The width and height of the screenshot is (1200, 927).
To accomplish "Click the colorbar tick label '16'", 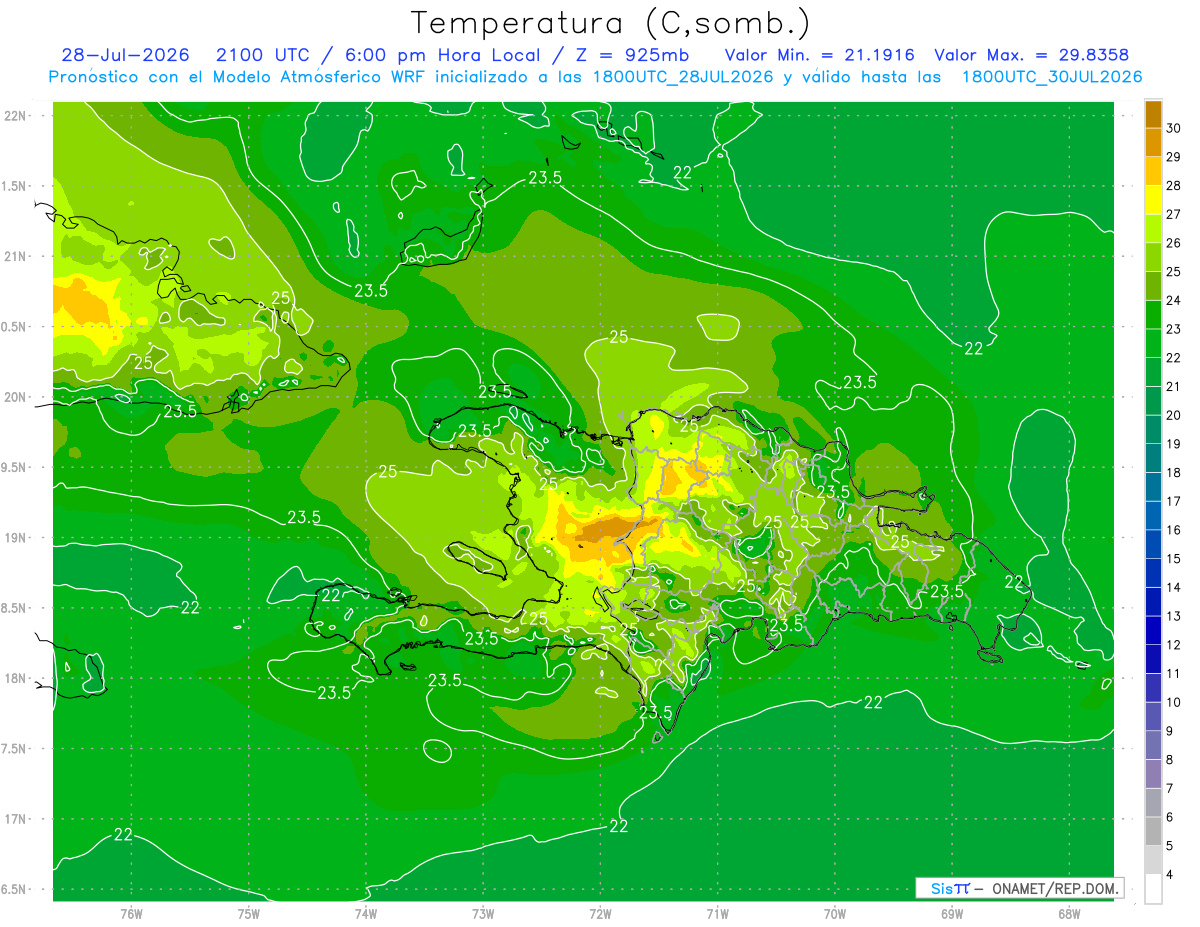I will click(1175, 530).
